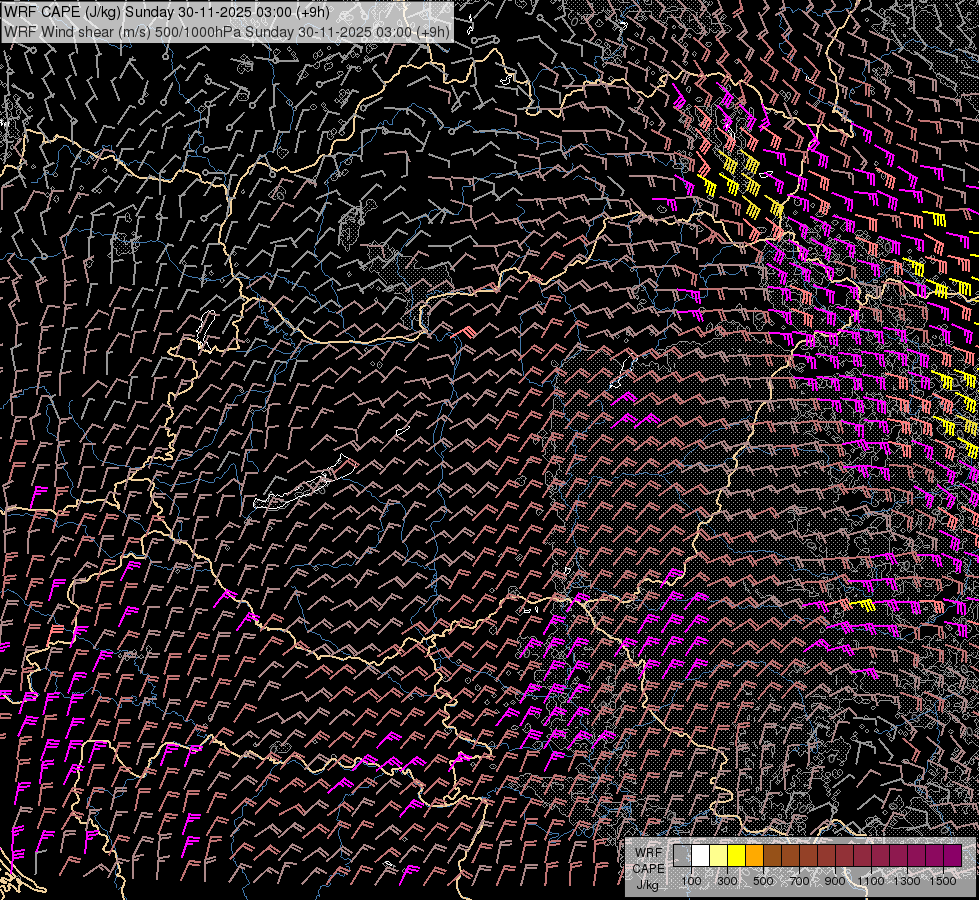This screenshot has height=900, width=979.
Task: Select the bright yellow legend swatch
Action: click(737, 856)
